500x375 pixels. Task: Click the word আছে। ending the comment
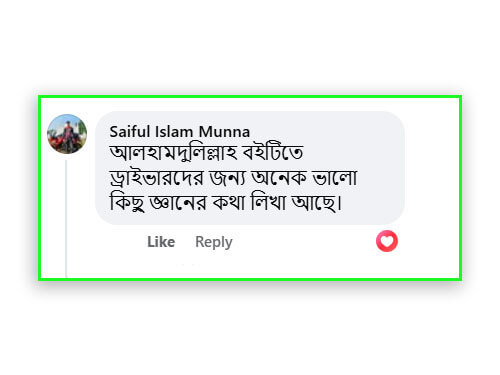coord(317,203)
